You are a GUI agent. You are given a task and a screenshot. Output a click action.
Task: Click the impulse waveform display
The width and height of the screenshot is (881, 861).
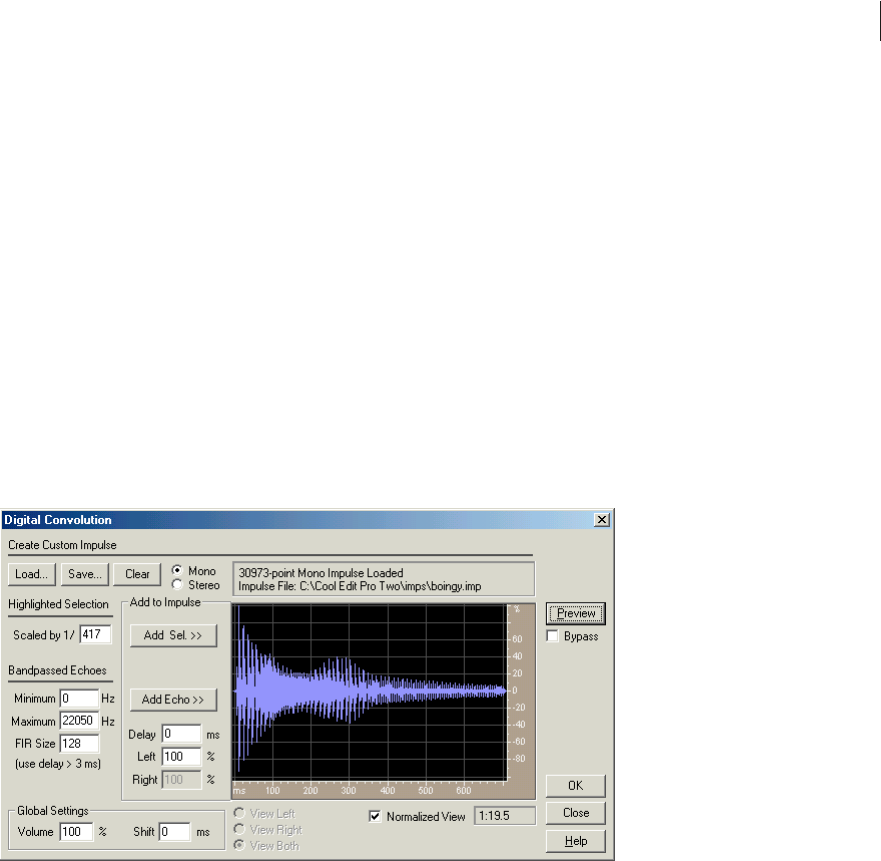[x=371, y=692]
